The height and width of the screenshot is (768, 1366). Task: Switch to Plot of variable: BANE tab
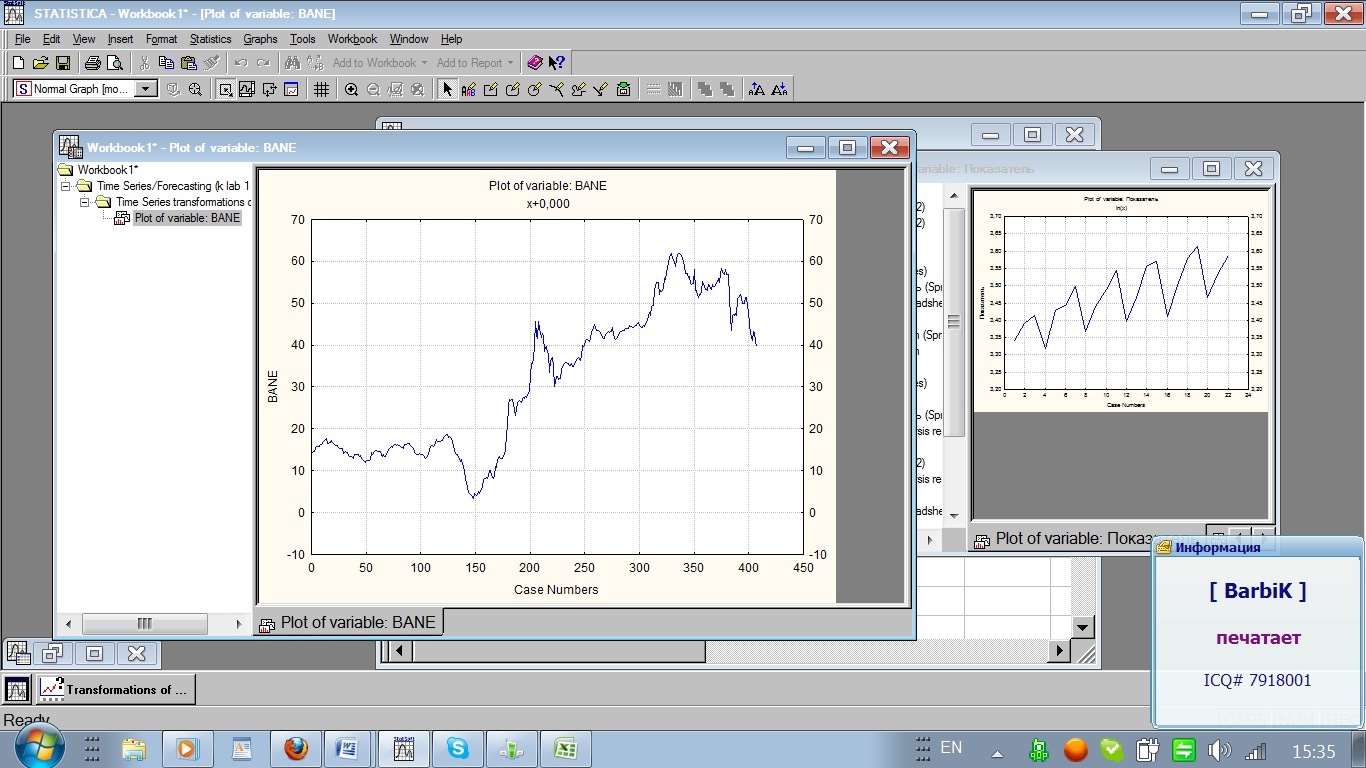(x=348, y=622)
